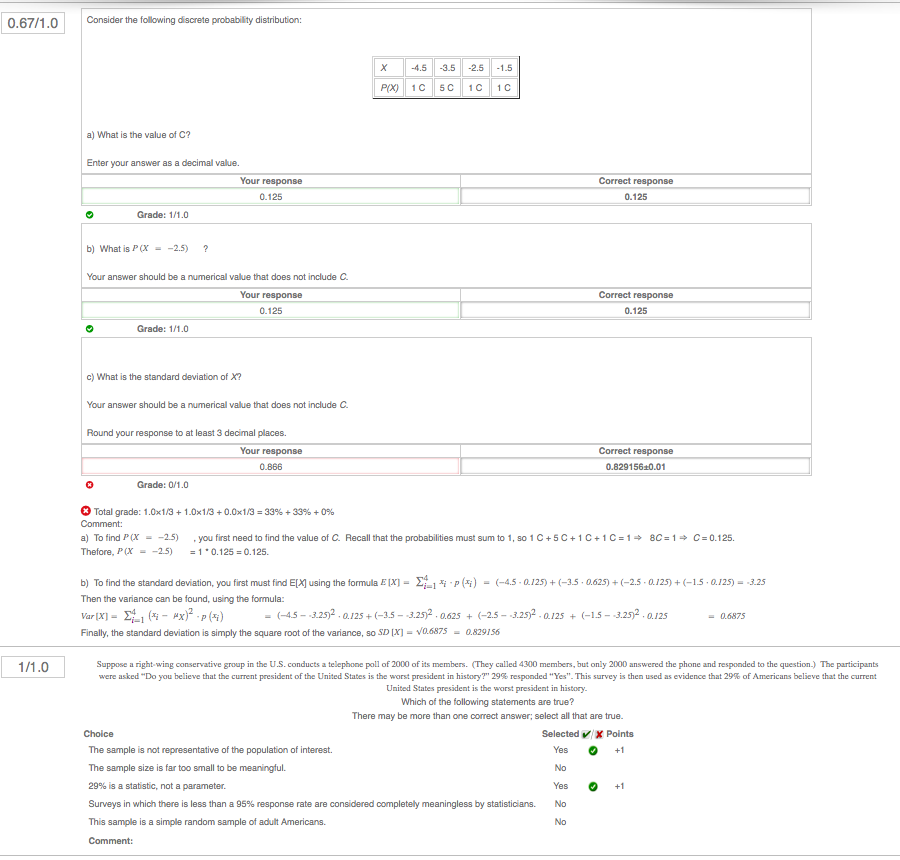This screenshot has height=860, width=900.
Task: Click the green check icon in Selected header
Action: [x=586, y=734]
